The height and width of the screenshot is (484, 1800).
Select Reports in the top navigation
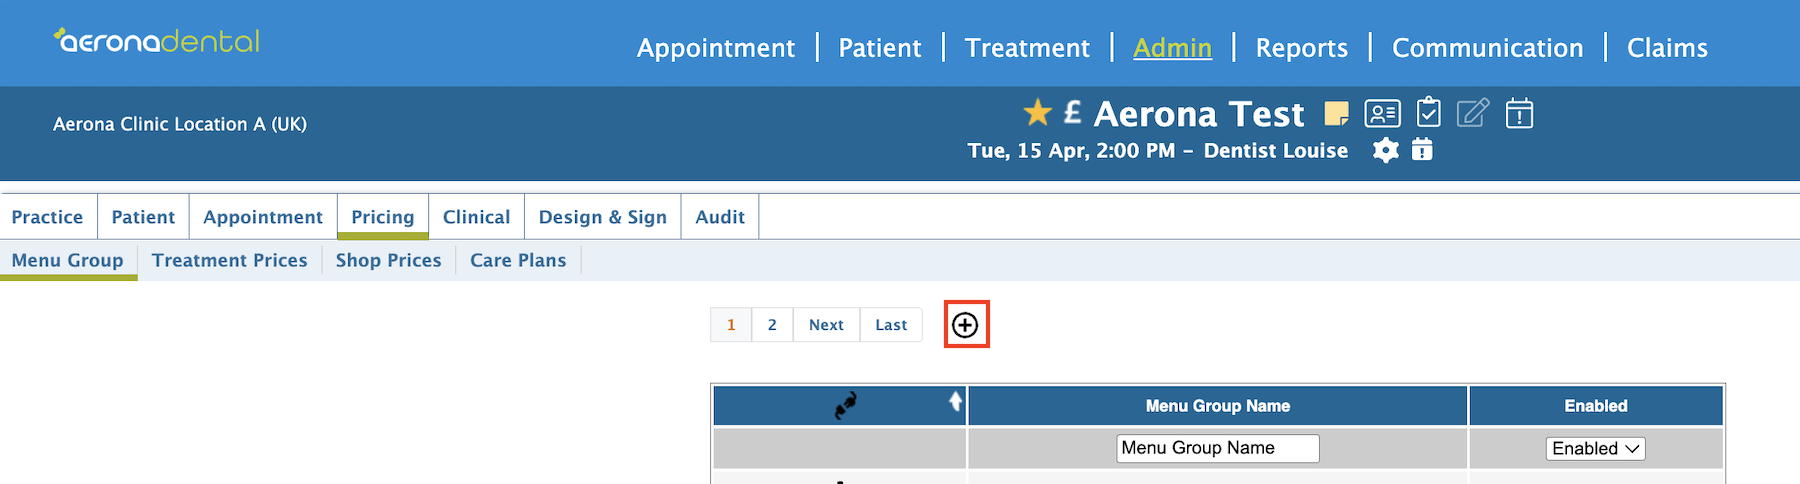(1301, 48)
